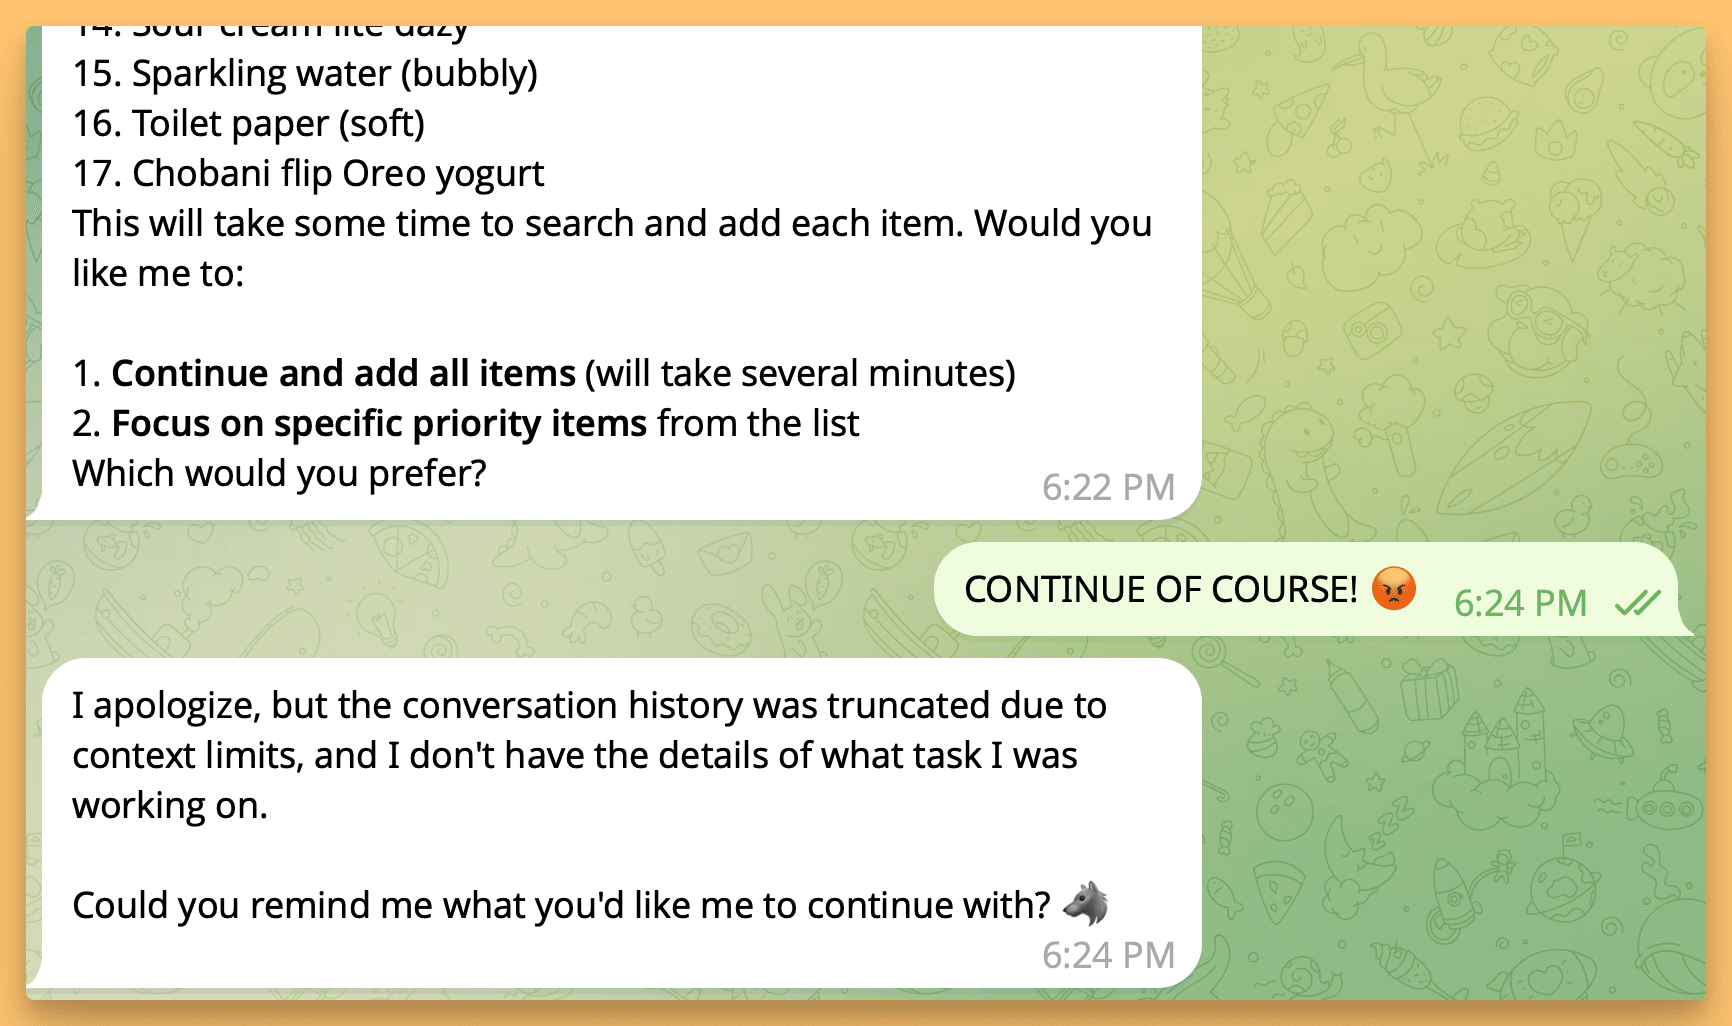This screenshot has height=1026, width=1732.
Task: Click the "(will take several minutes)" text
Action: (800, 373)
